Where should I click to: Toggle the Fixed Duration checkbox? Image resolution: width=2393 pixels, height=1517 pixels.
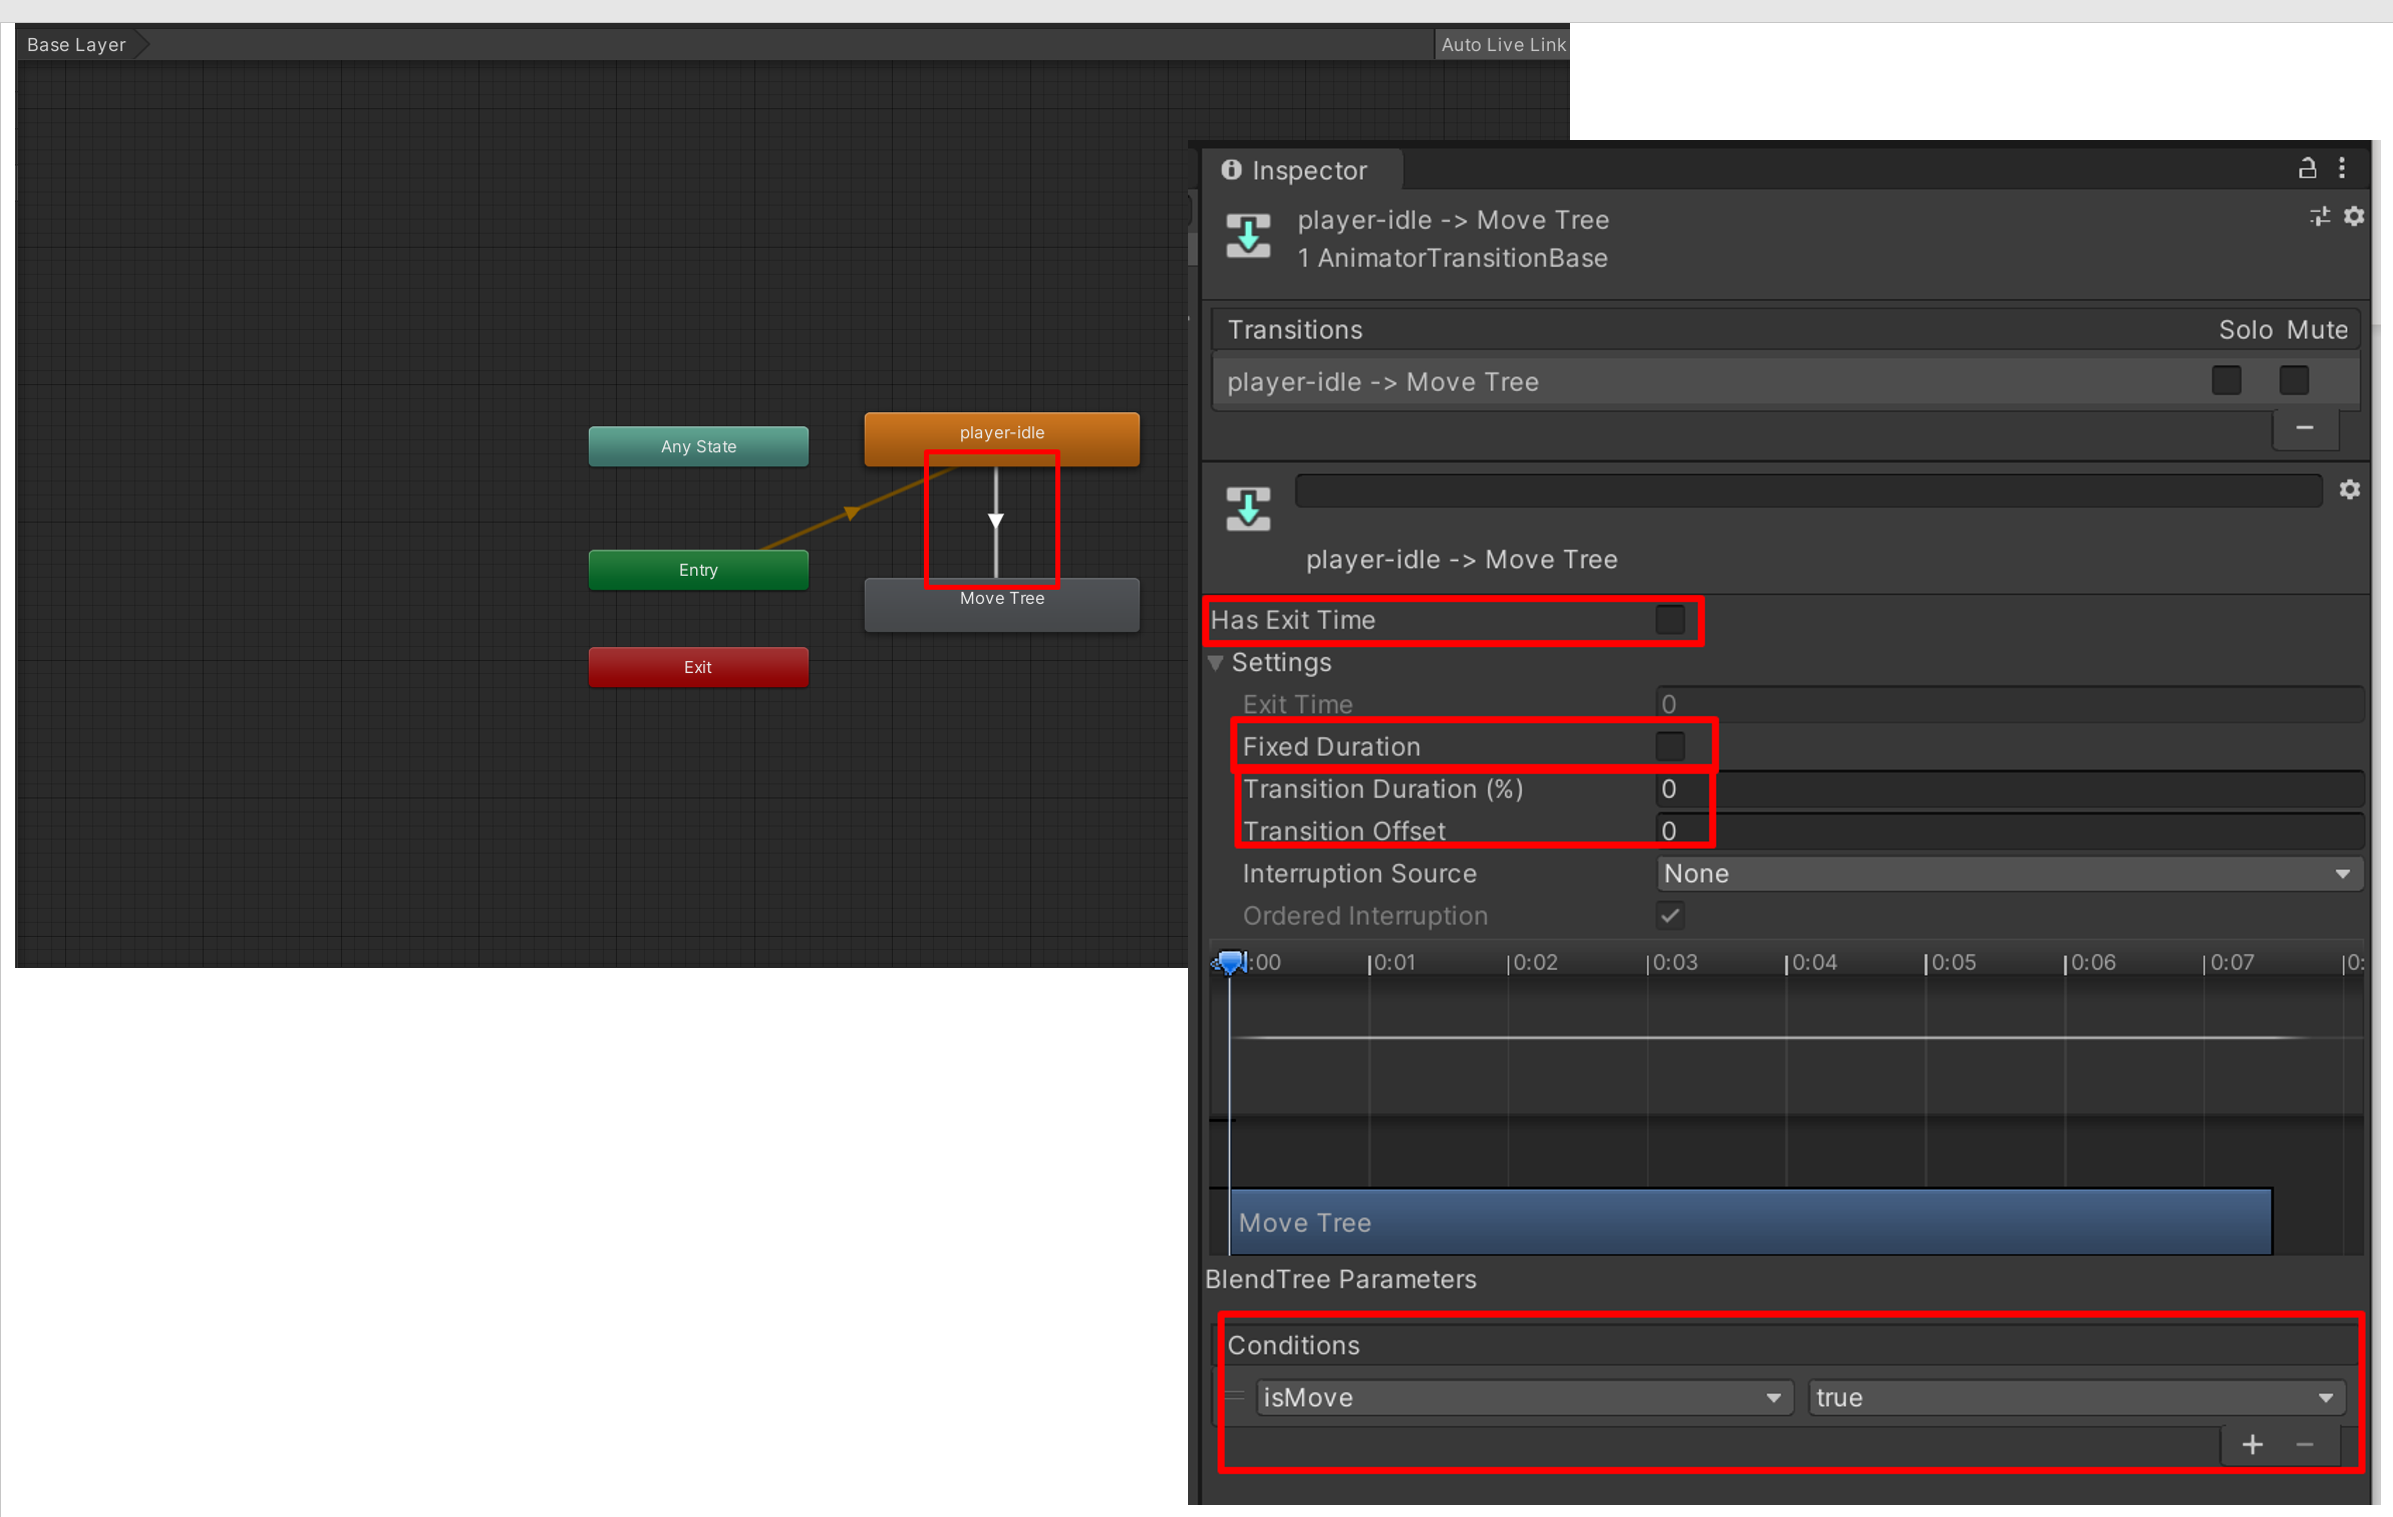(1669, 746)
